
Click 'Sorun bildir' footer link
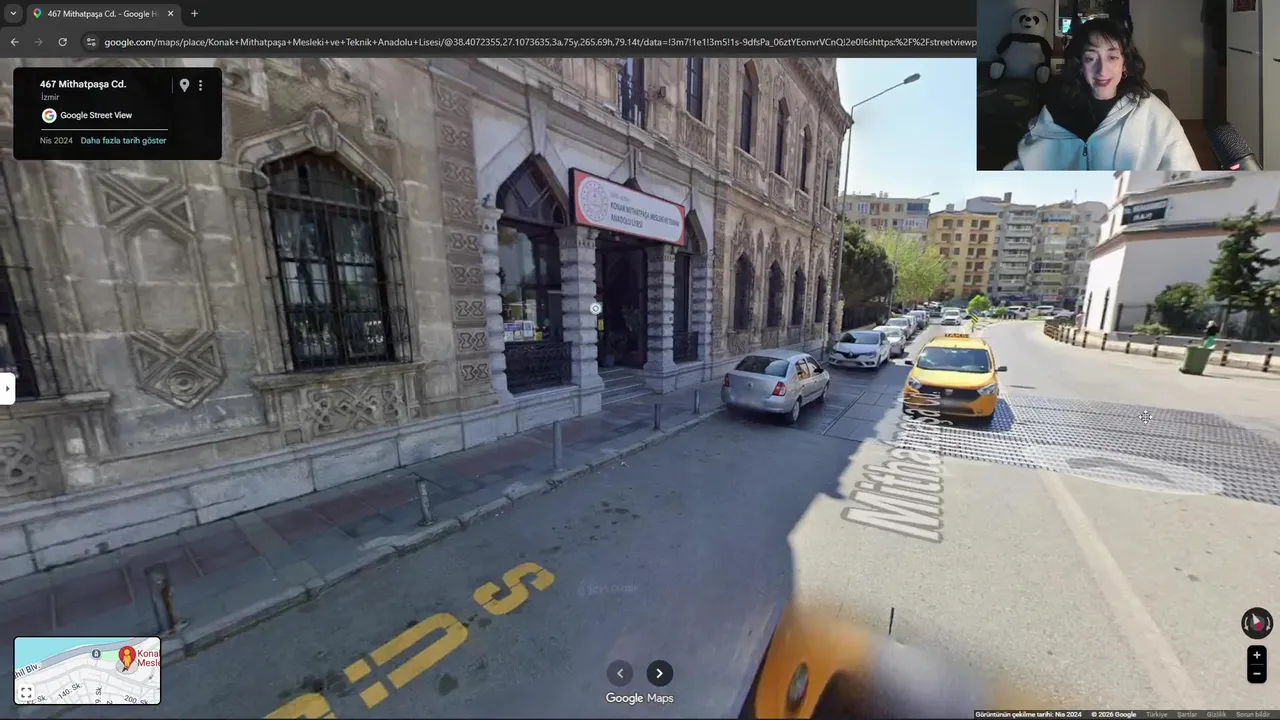(x=1253, y=714)
